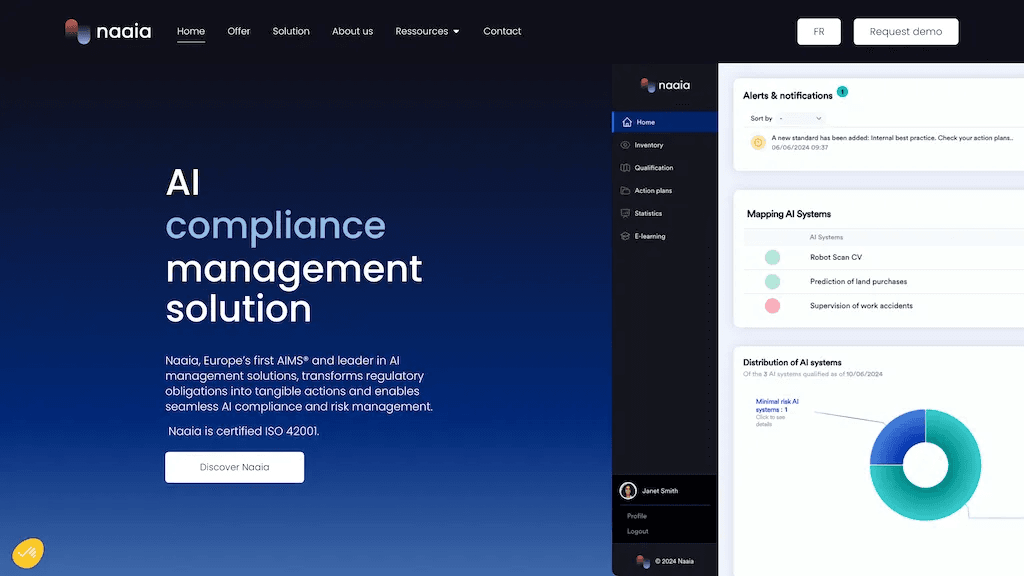The width and height of the screenshot is (1024, 576).
Task: Click the green dot for Robot Scan CV
Action: tap(773, 257)
